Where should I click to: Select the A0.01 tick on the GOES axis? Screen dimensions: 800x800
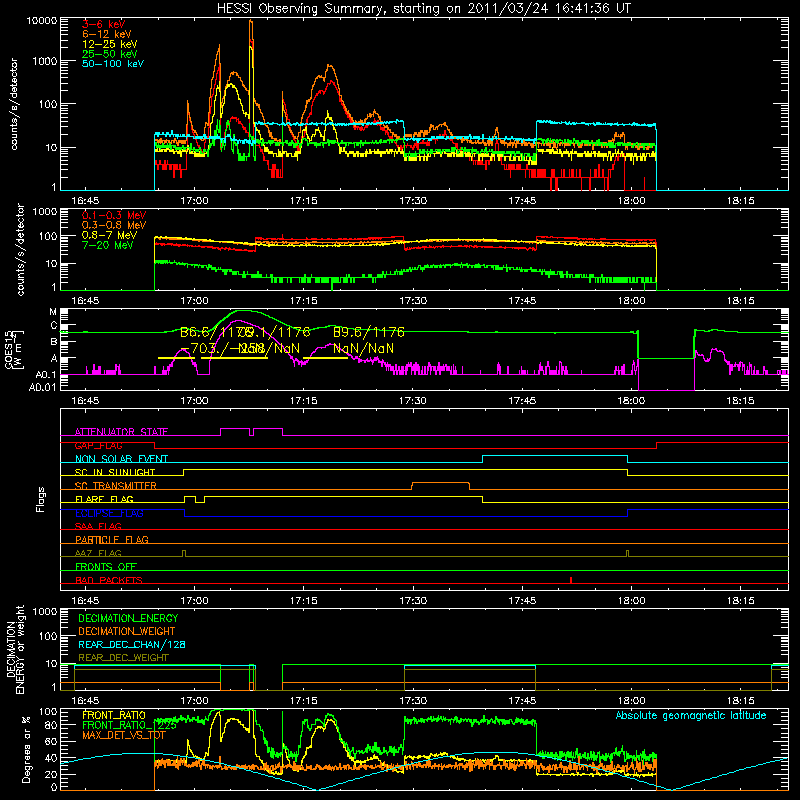point(43,387)
